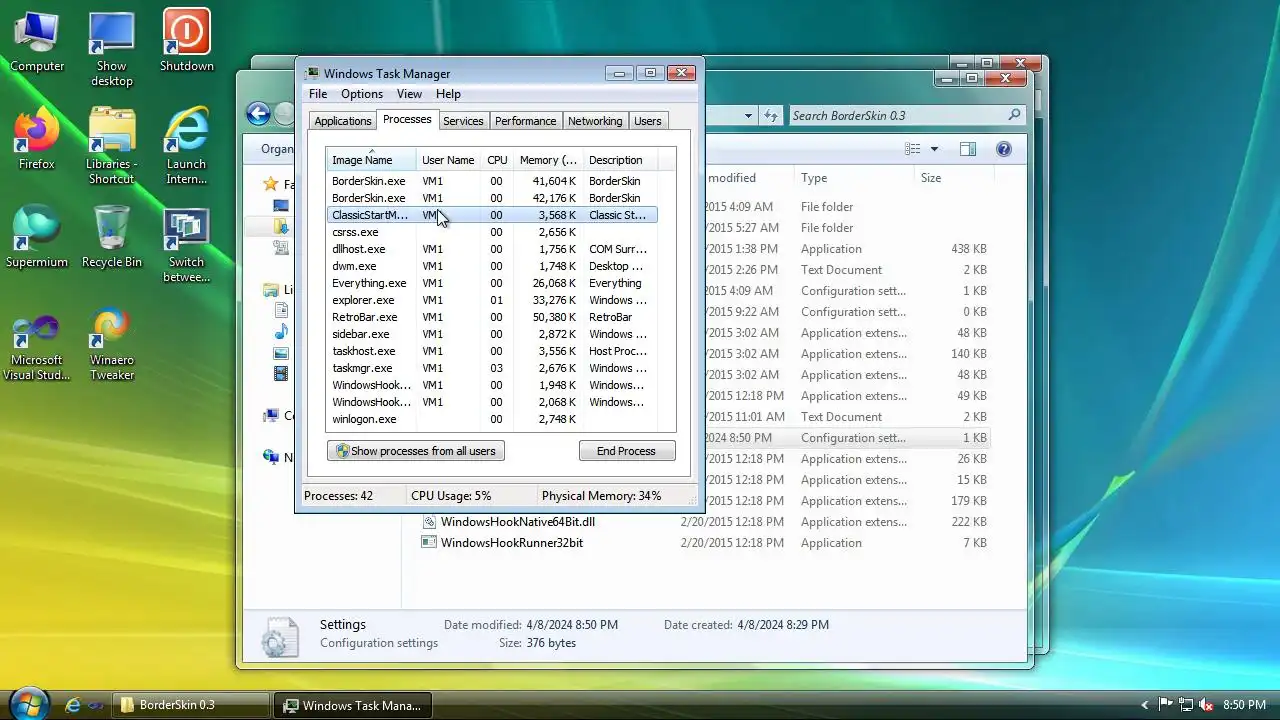Click the Windows Start orb
The height and width of the screenshot is (720, 1280).
[x=29, y=704]
